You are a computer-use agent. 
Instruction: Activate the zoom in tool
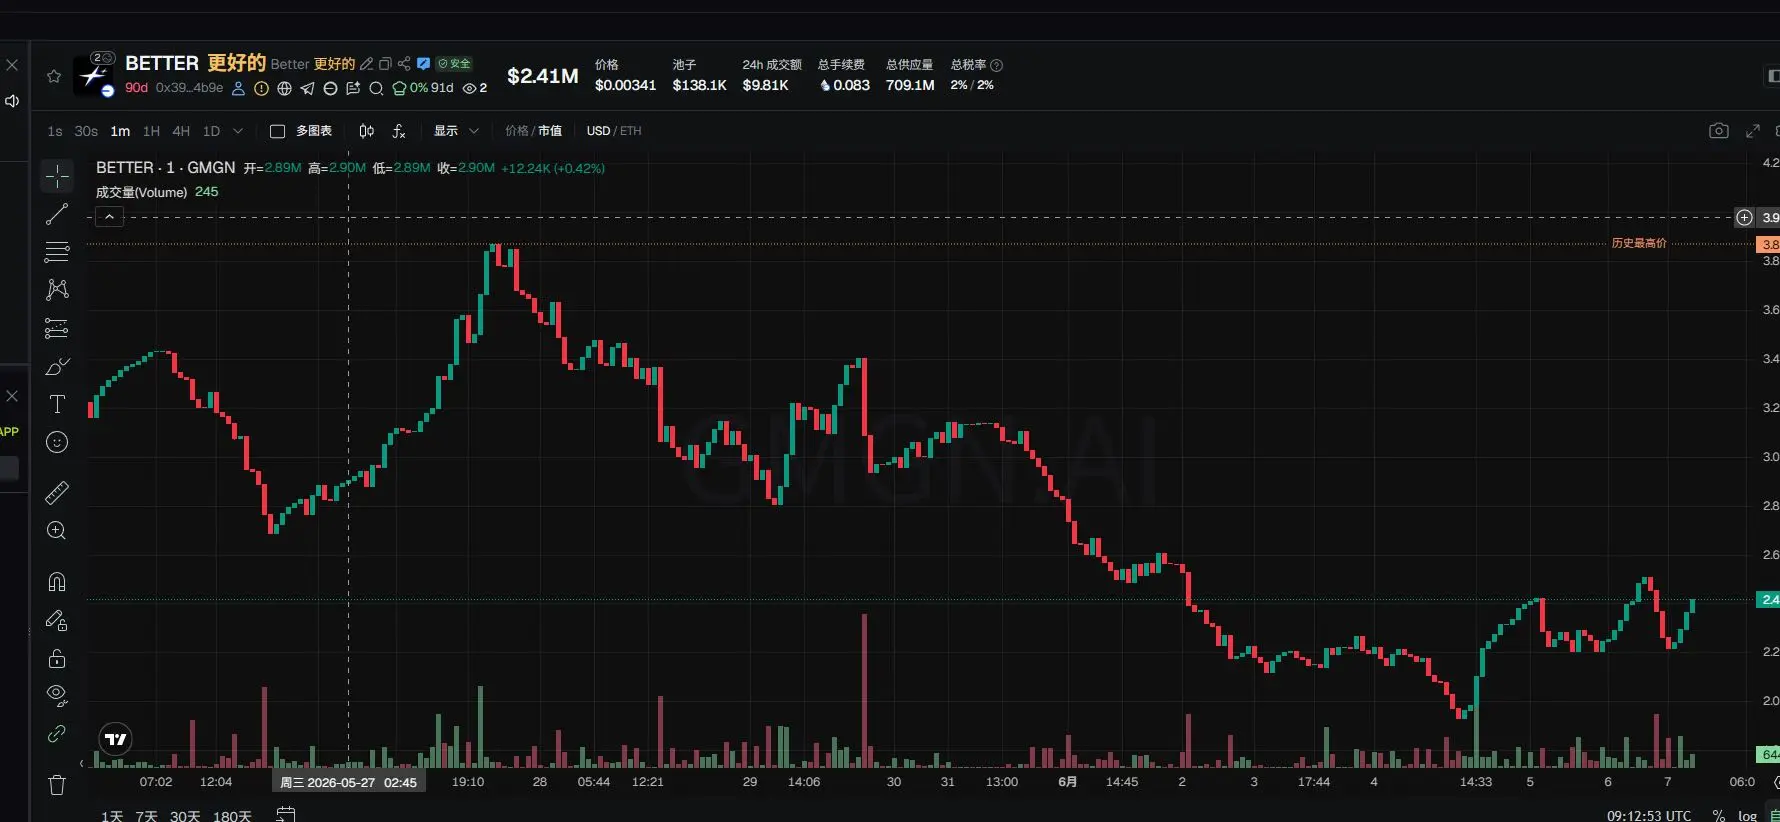point(57,531)
